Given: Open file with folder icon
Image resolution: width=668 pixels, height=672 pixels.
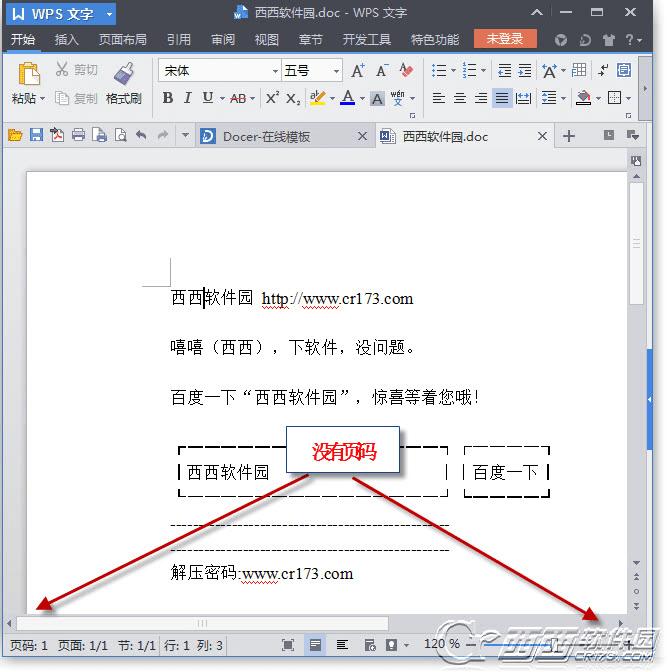Looking at the screenshot, I should 15,135.
